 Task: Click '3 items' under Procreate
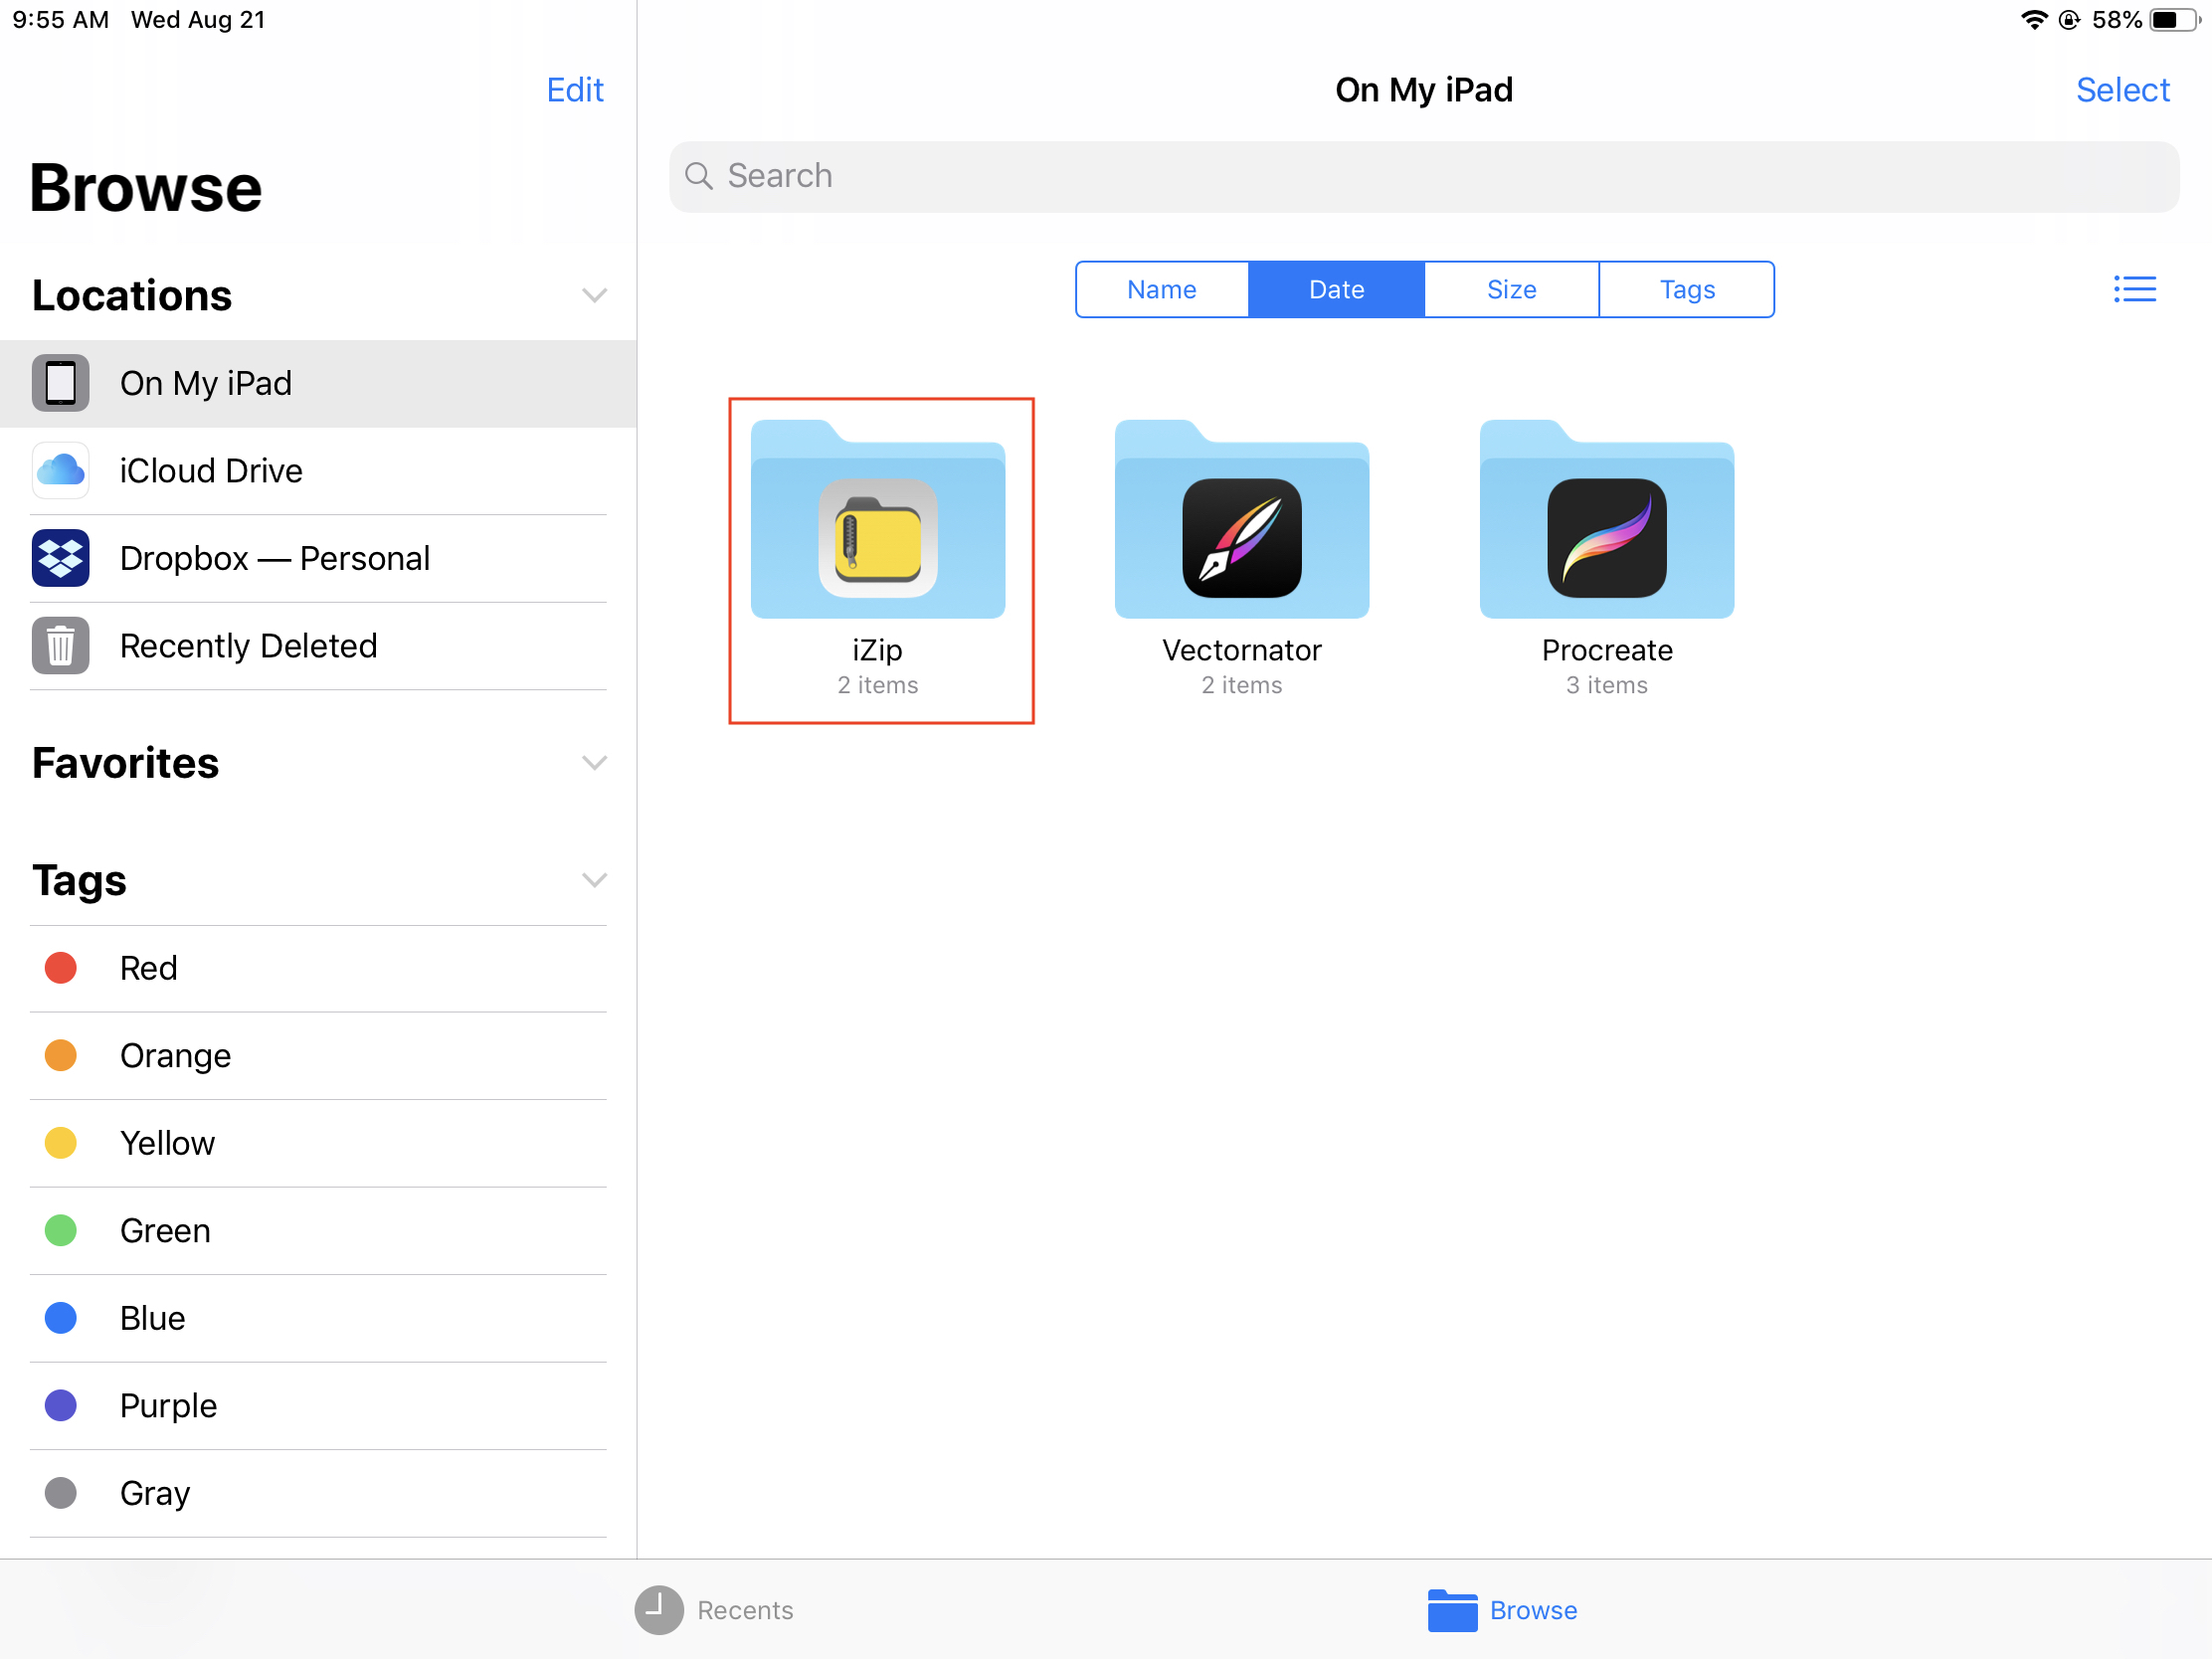pyautogui.click(x=1607, y=685)
